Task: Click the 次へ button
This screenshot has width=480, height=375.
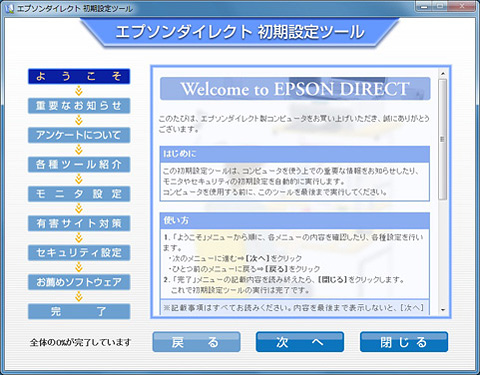Action: coord(300,342)
